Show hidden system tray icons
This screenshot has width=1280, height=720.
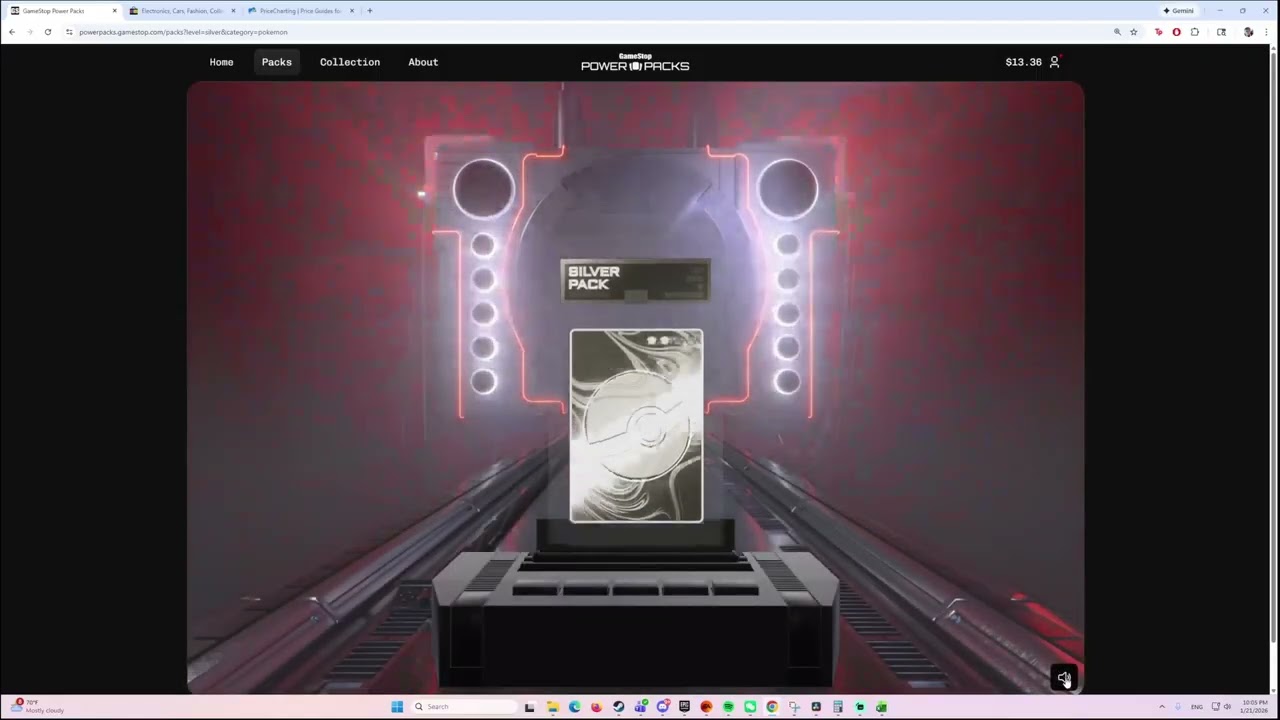tap(1162, 707)
